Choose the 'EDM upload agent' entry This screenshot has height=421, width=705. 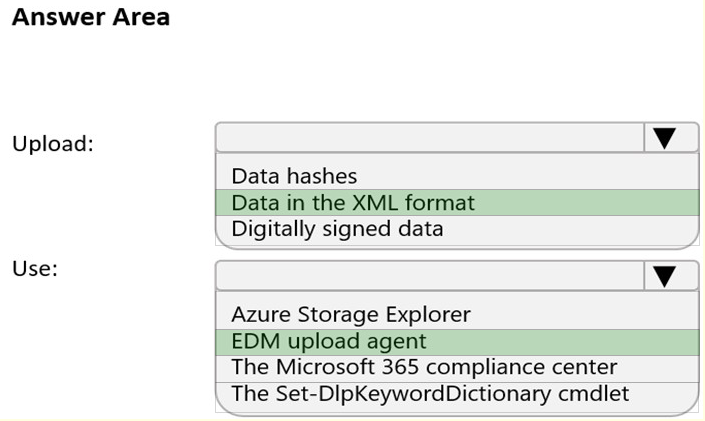tap(329, 341)
